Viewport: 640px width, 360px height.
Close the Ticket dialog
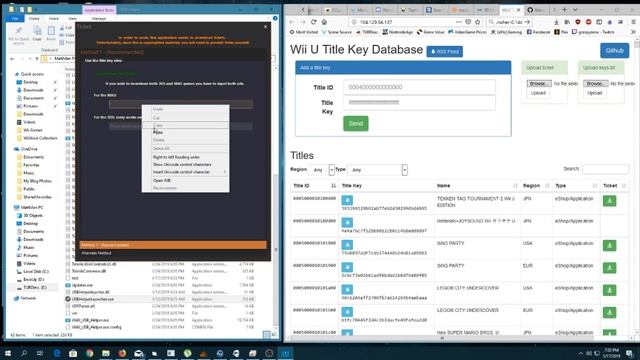coord(266,27)
